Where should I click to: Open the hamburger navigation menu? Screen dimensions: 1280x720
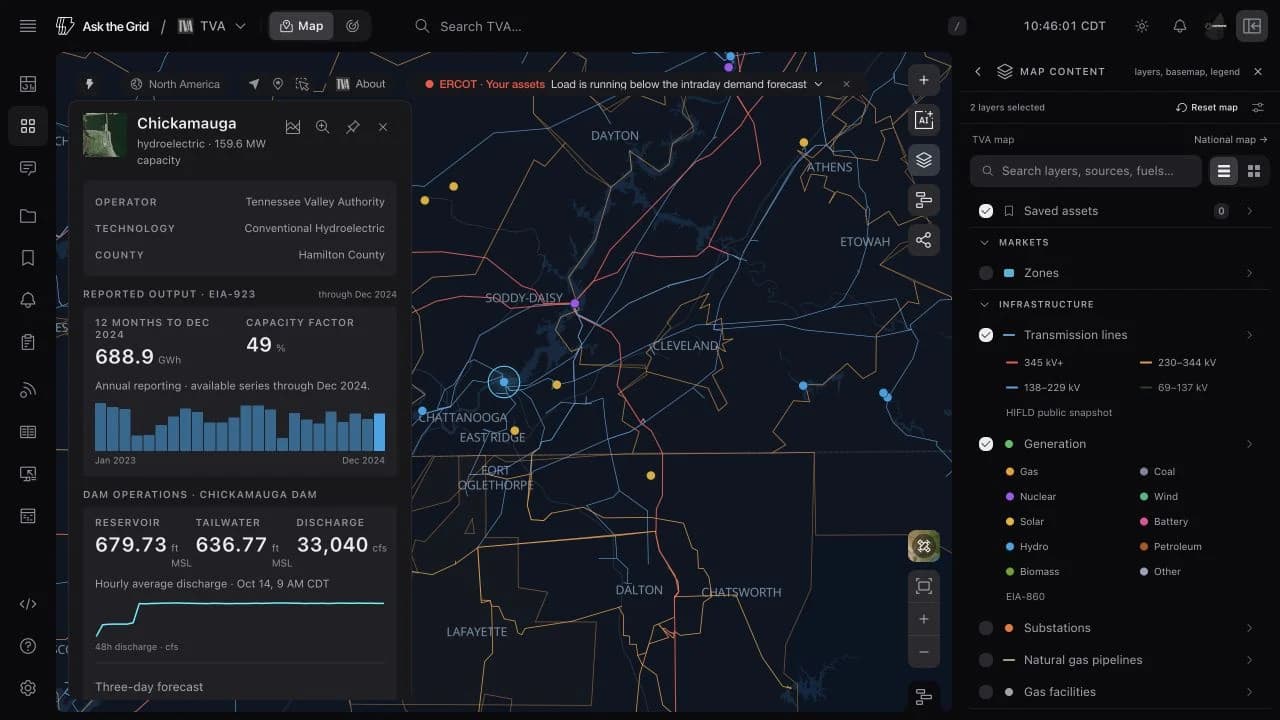(x=28, y=26)
